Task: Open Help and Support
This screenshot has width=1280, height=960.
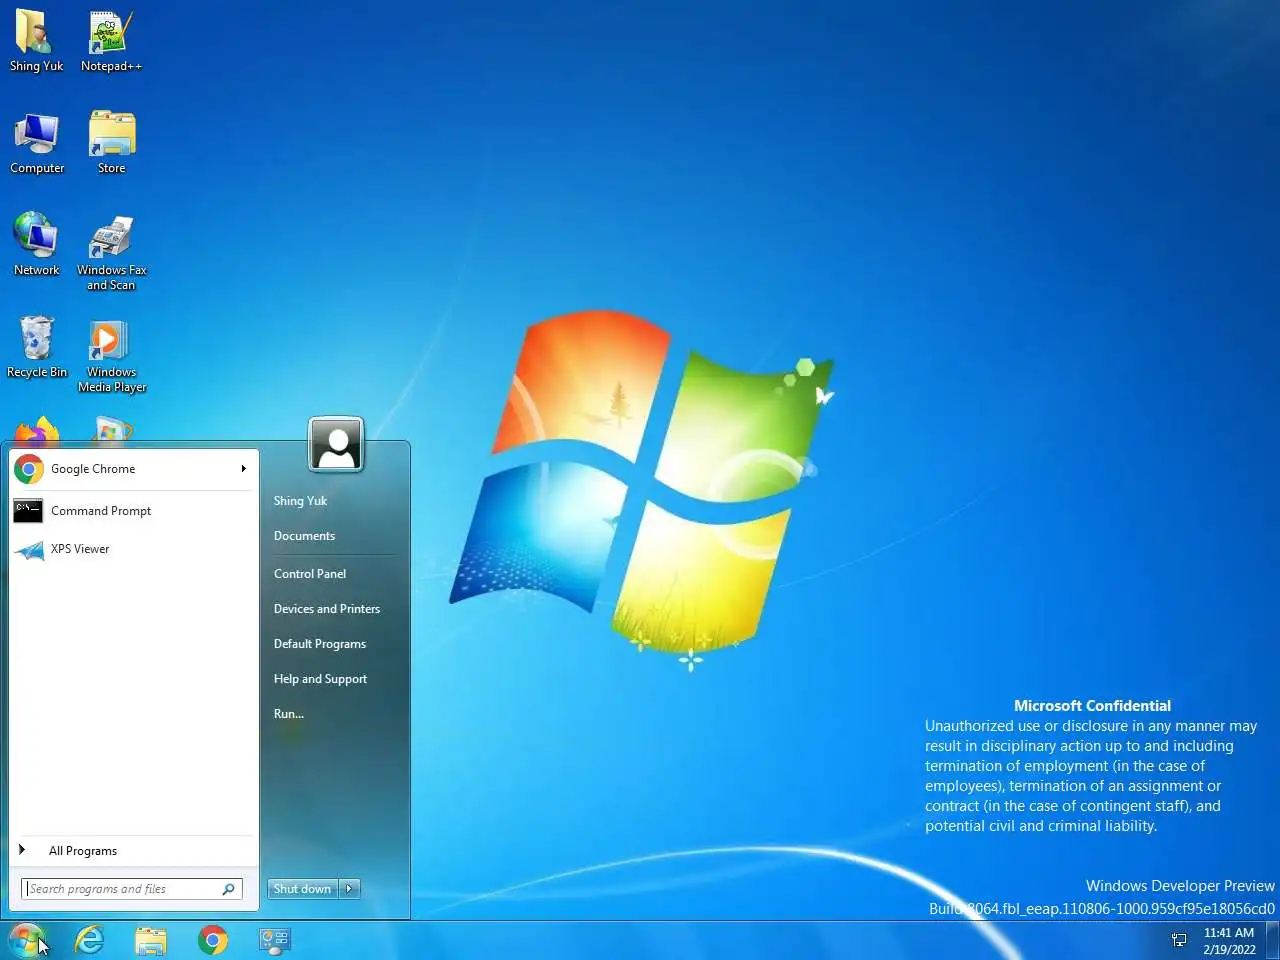Action: point(320,679)
